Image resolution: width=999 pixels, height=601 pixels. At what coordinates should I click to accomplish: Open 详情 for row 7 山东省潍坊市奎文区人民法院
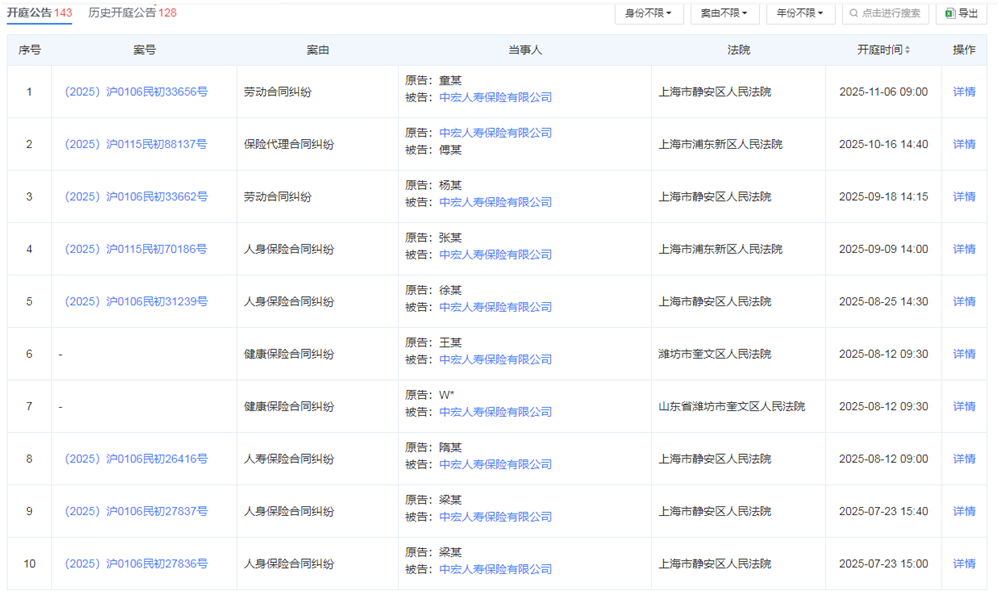click(964, 406)
